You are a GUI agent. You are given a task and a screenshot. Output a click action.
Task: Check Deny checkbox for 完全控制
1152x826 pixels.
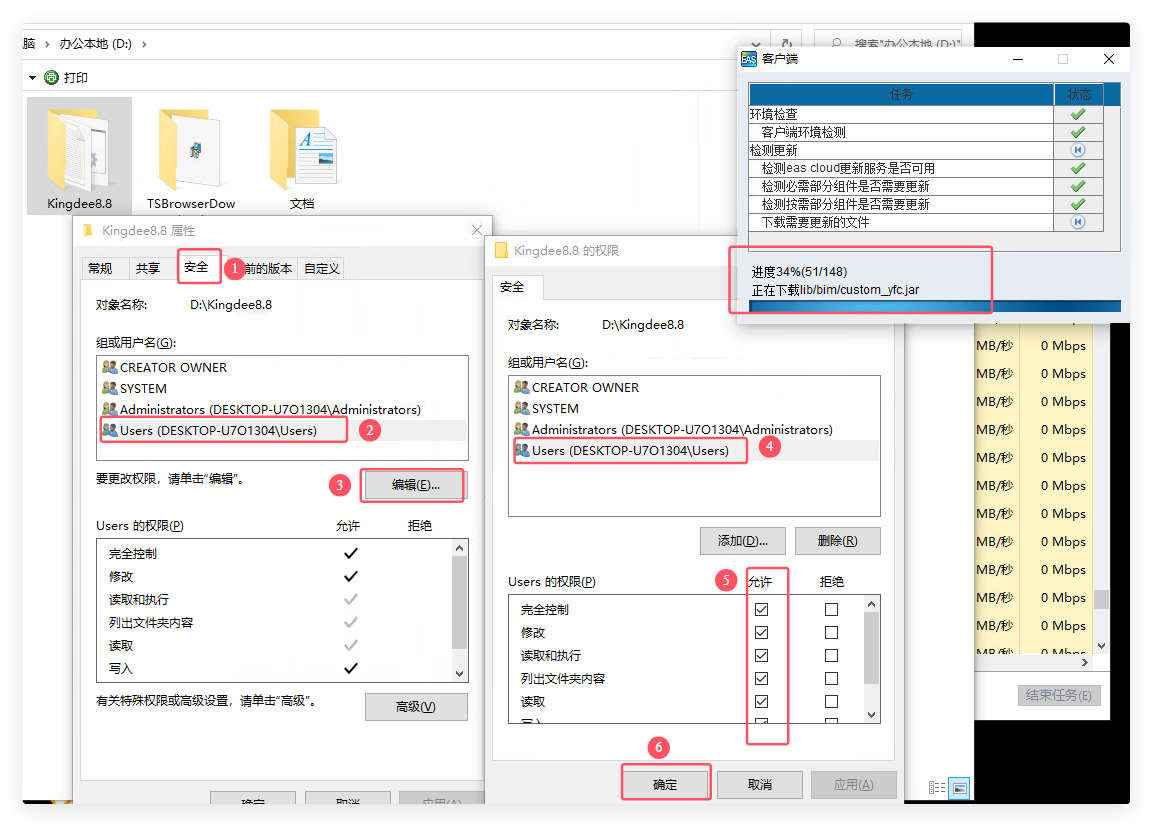tap(831, 609)
